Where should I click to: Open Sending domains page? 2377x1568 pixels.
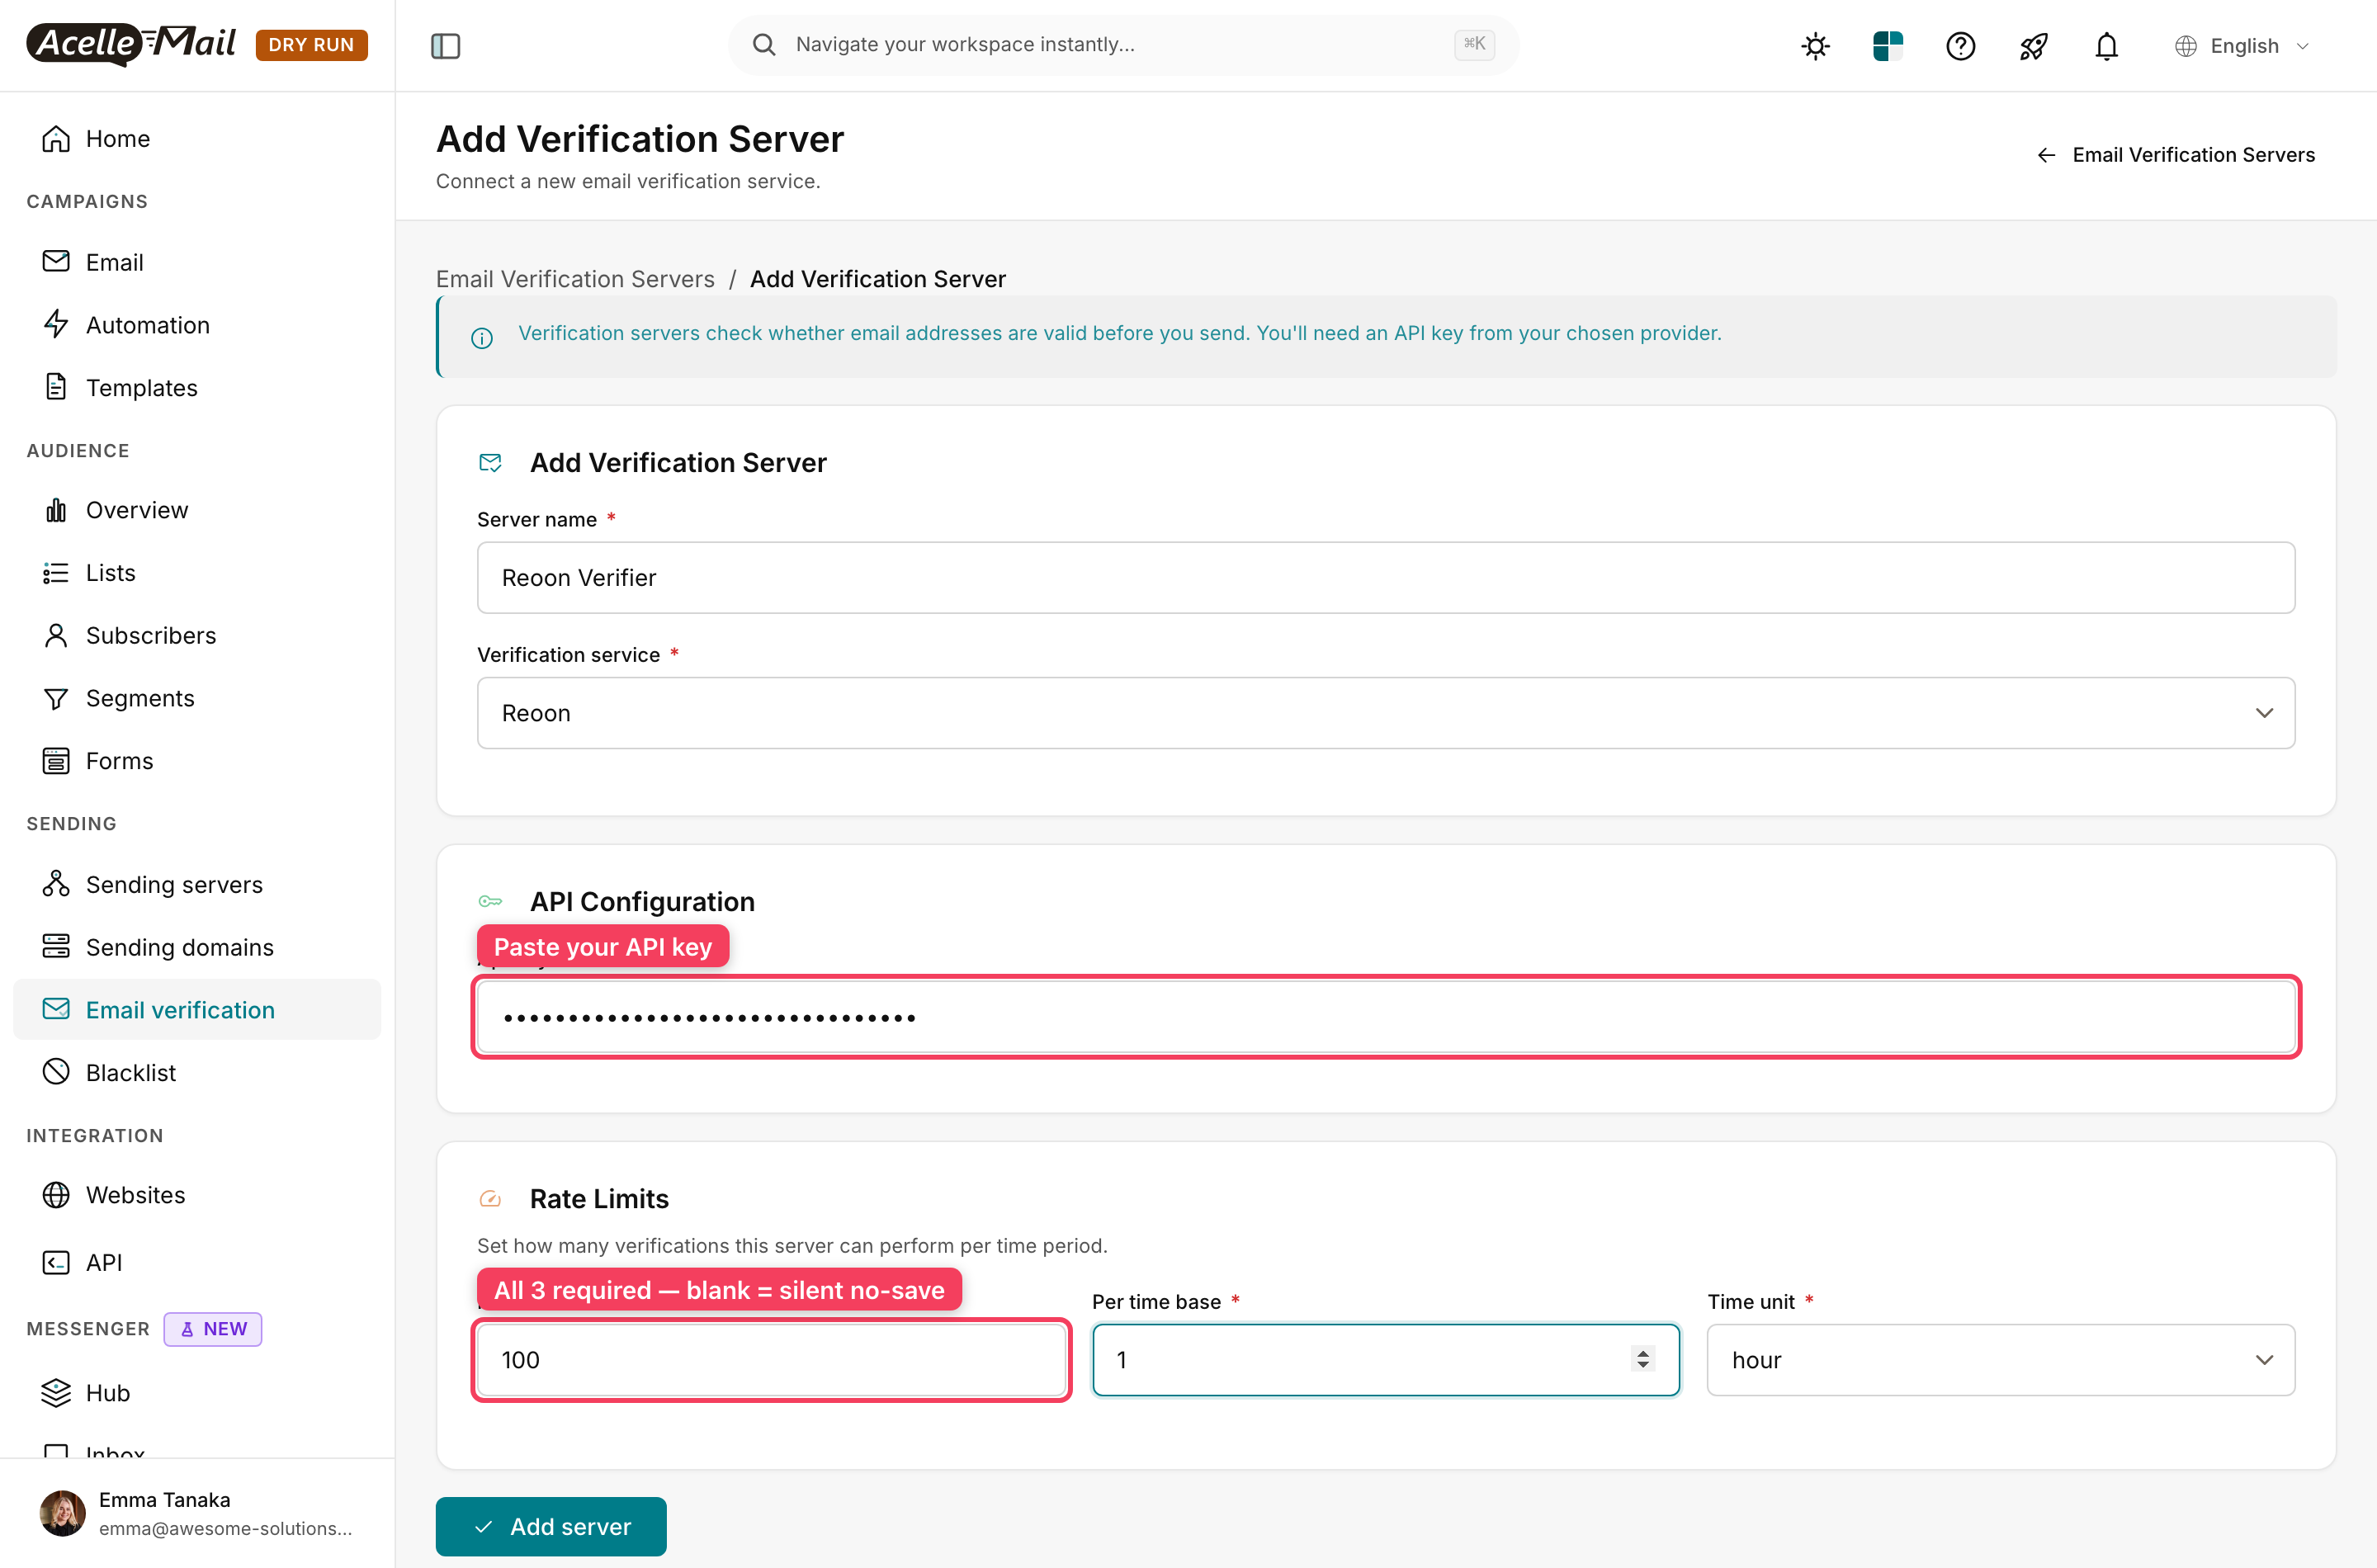tap(197, 947)
